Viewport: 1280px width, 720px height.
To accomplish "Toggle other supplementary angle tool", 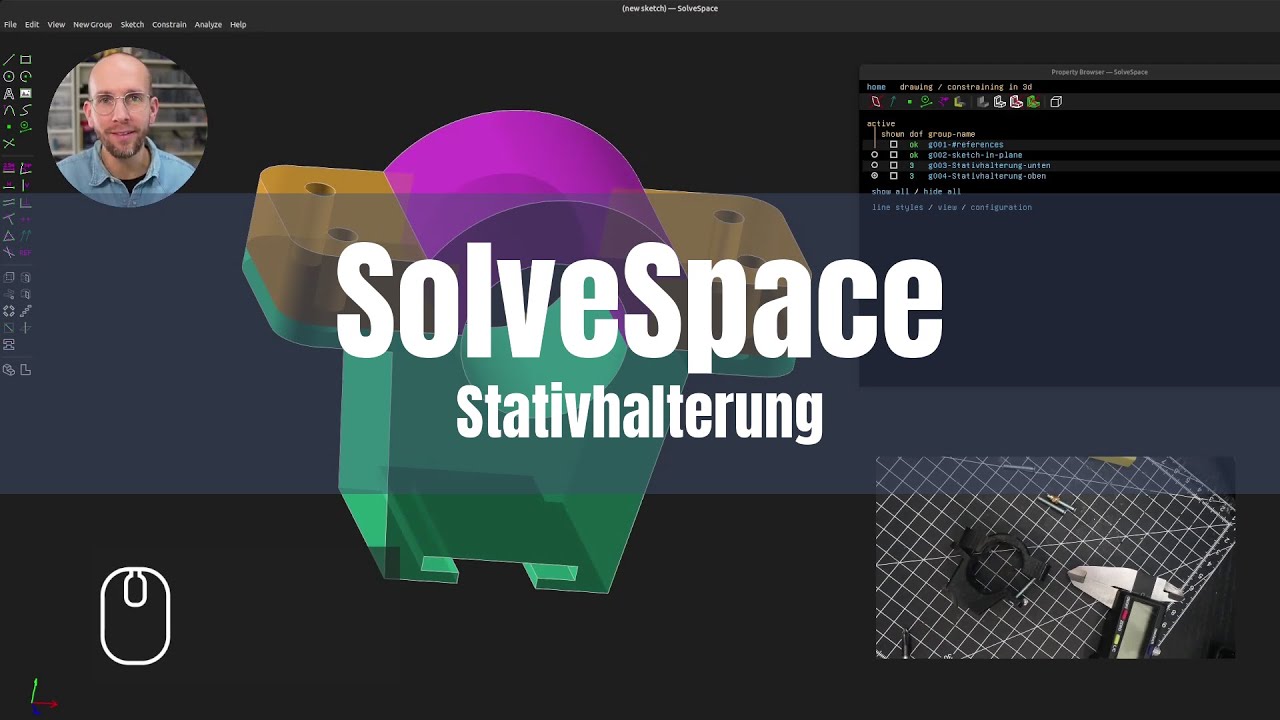I will [x=9, y=253].
